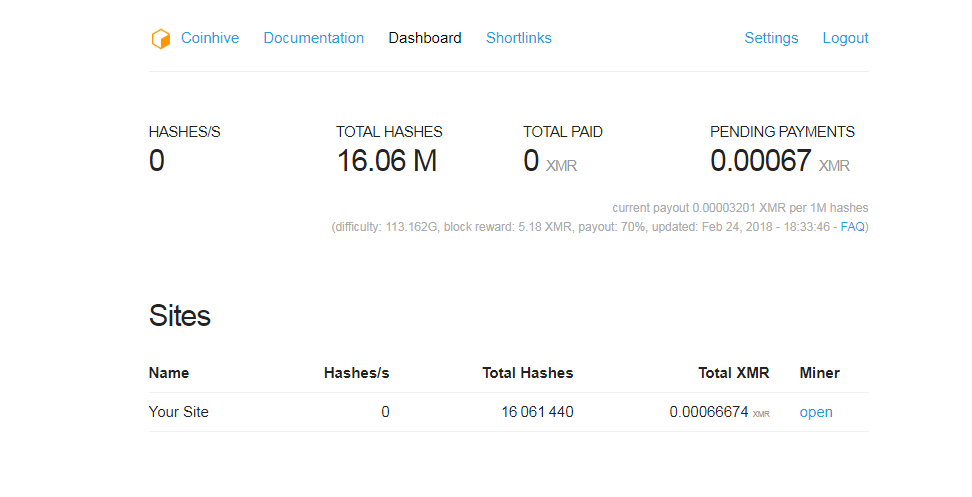Click the PENDING PAYMENTS label

782,132
